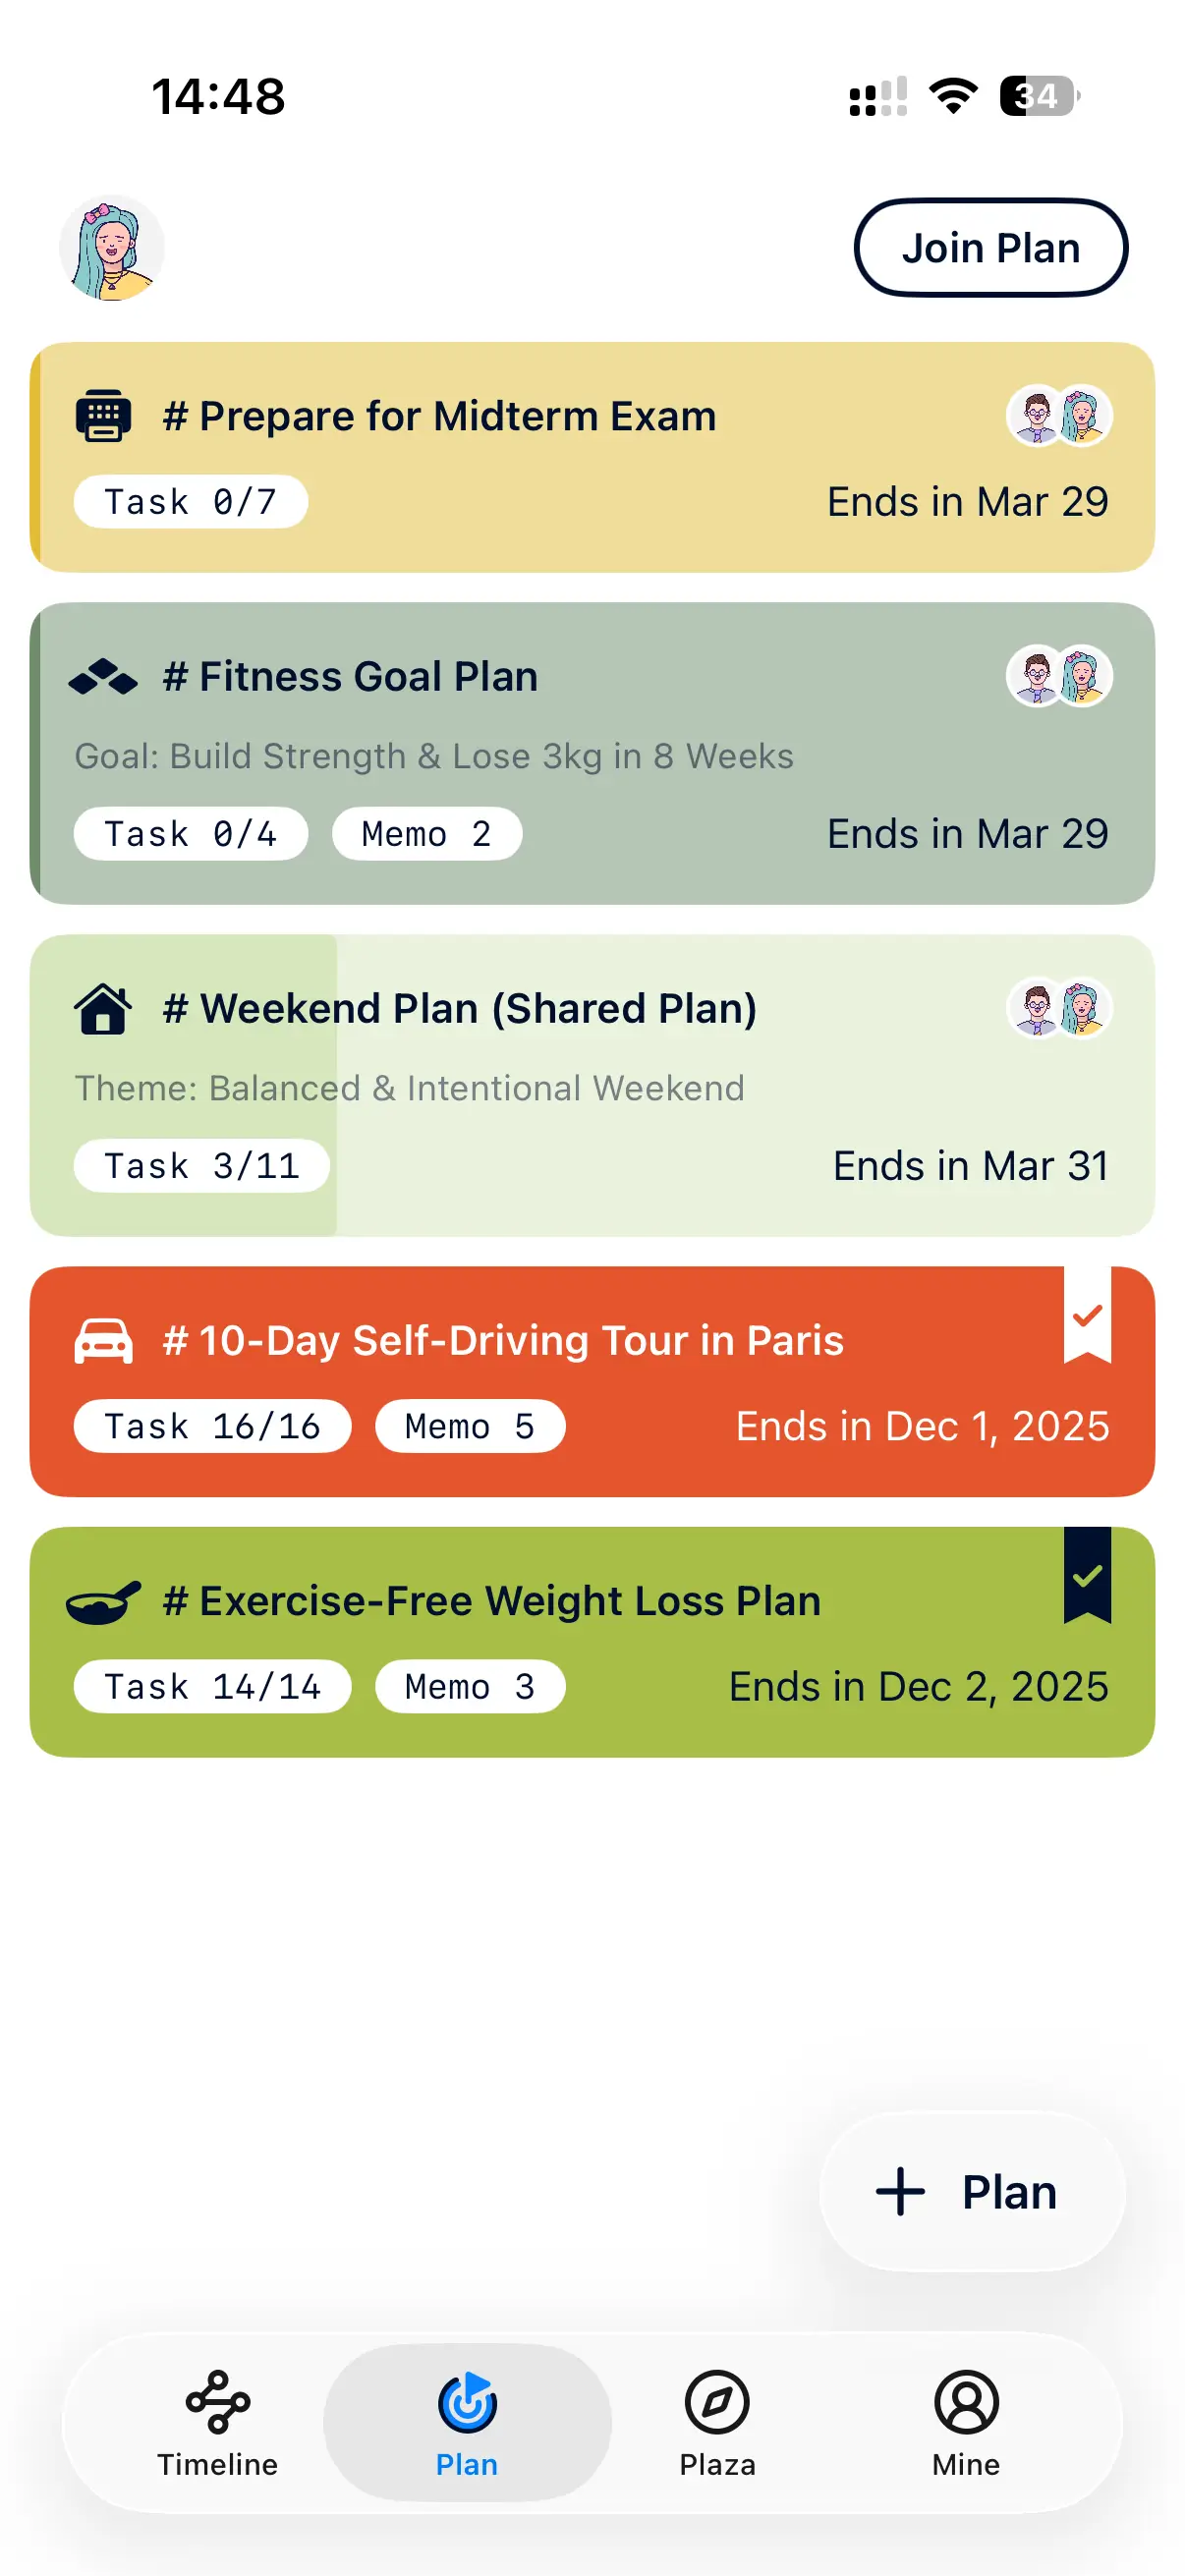Open the Plaza compass tab
Viewport: 1185px width, 2576px height.
point(717,2421)
